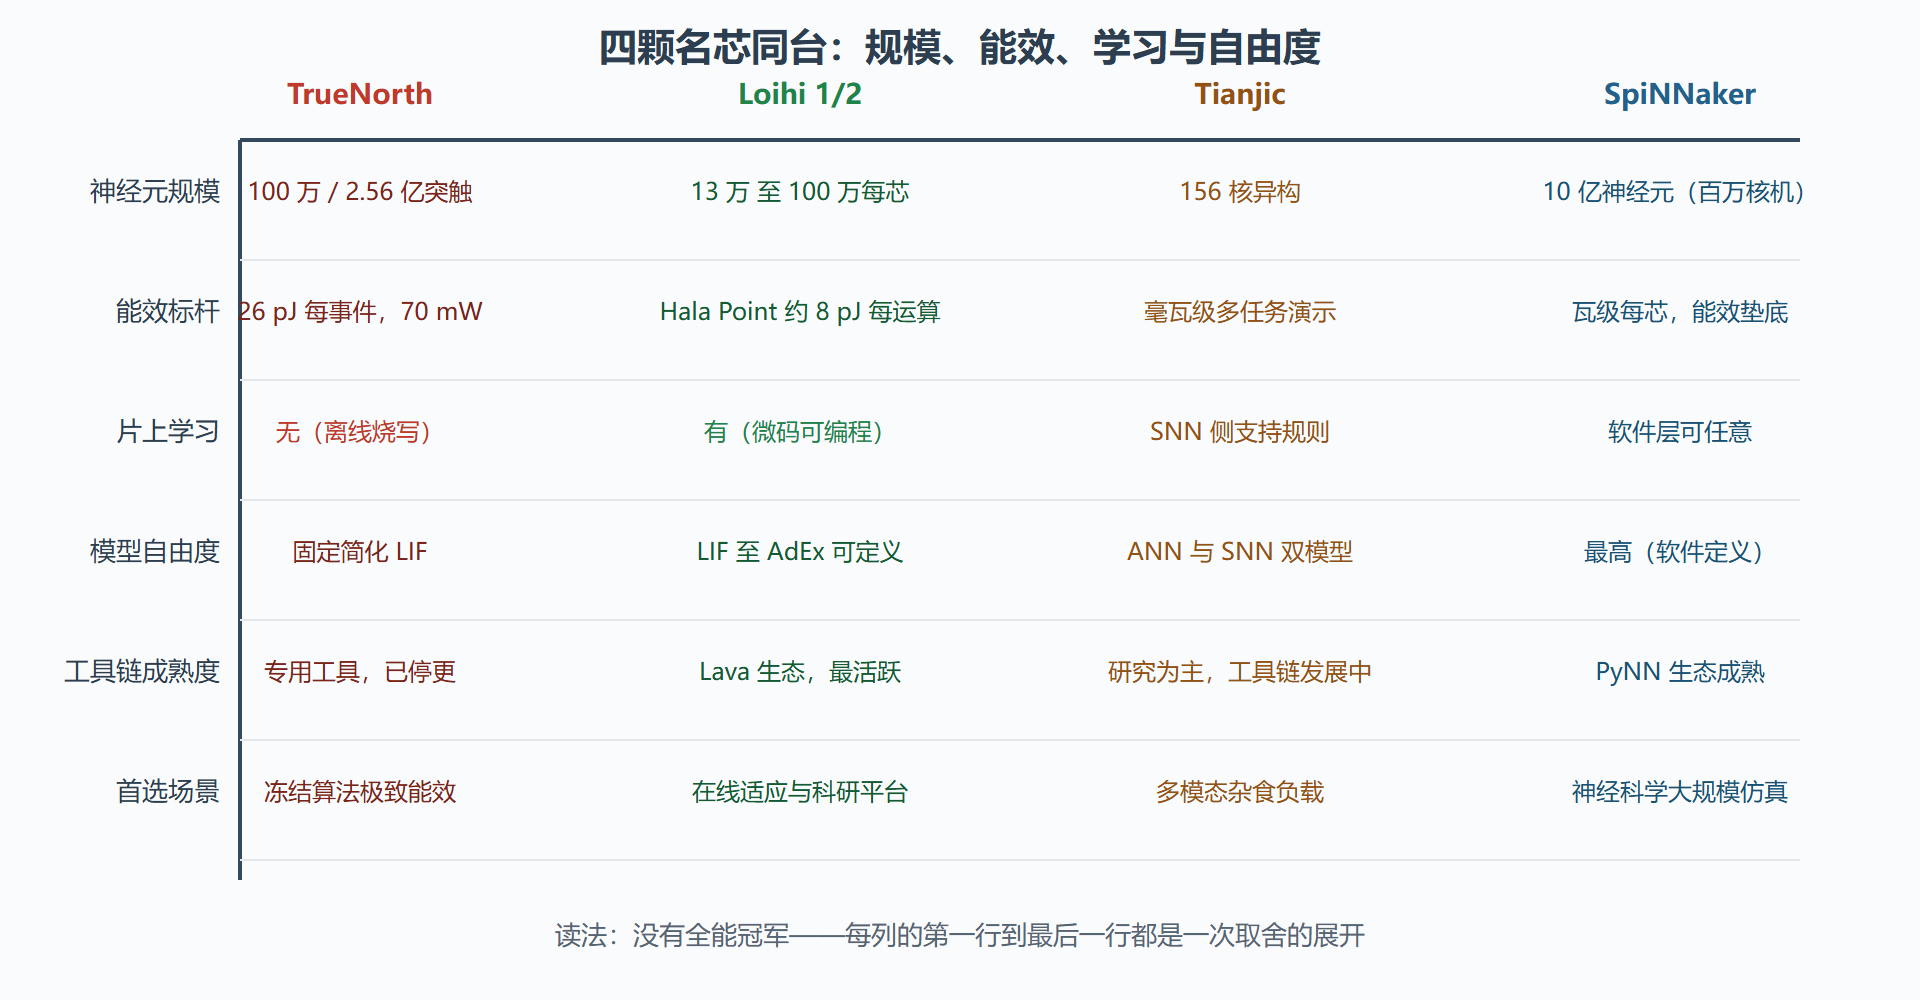Screen dimensions: 1920x1000
Task: Click the cell ANN 与 SNN 双模型
Action: [1240, 551]
